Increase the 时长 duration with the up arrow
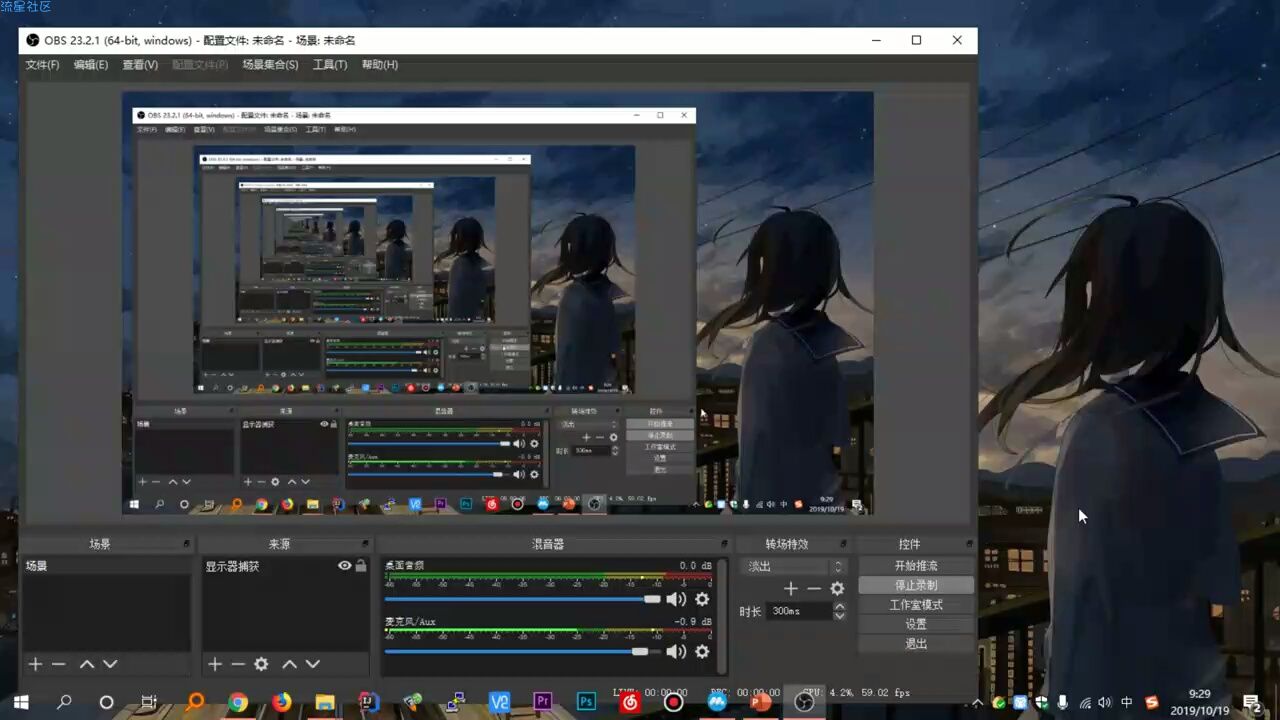 click(x=839, y=606)
